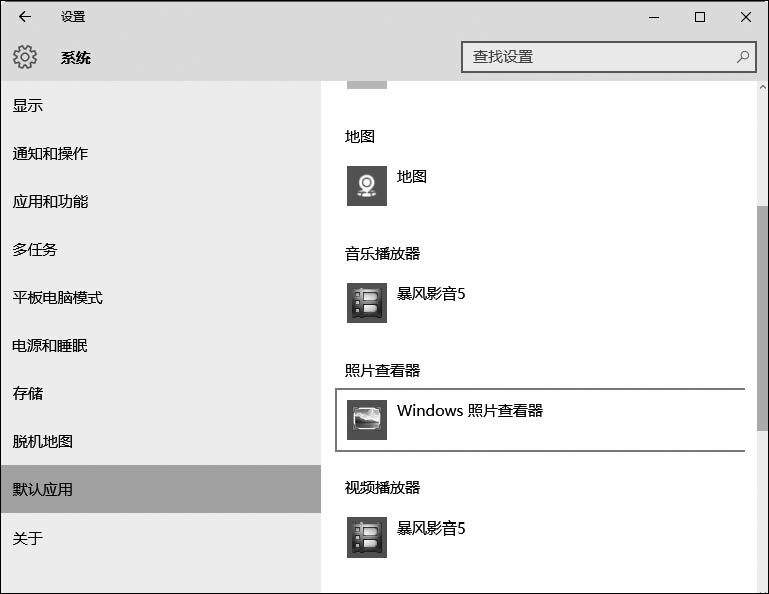
Task: Maximize the 设置 window
Action: pos(700,17)
